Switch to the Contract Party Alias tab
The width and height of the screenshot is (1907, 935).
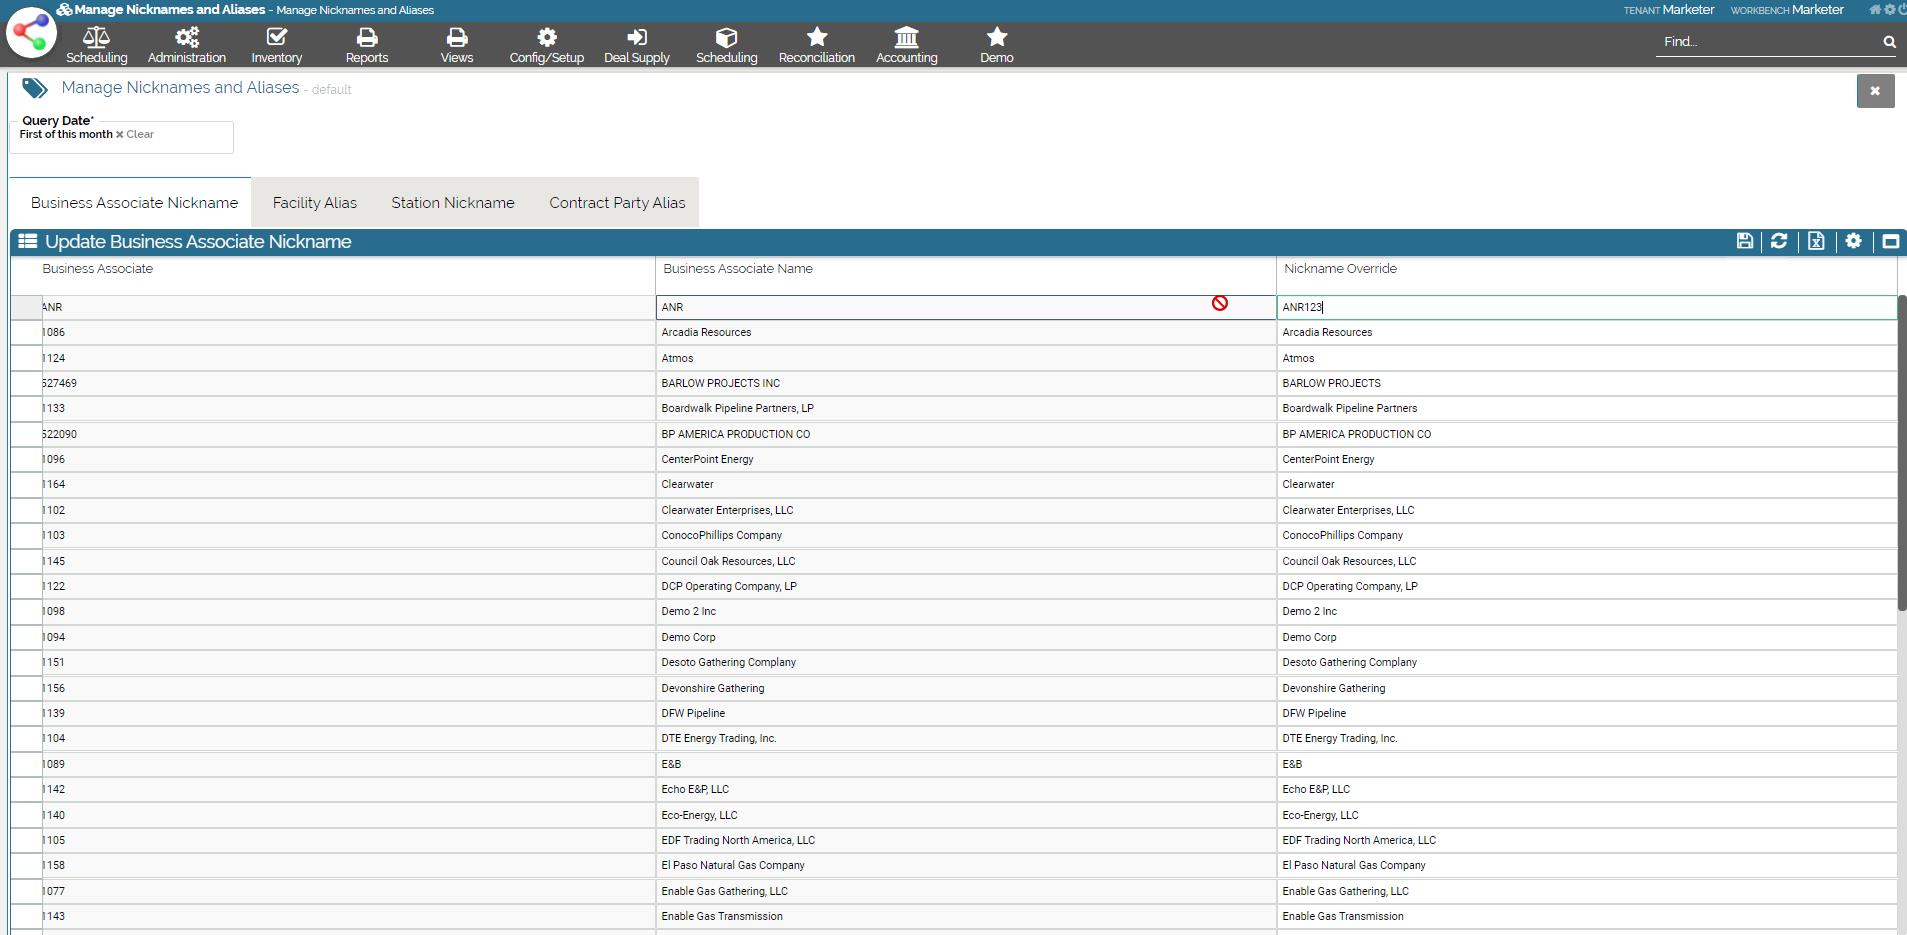coord(617,203)
